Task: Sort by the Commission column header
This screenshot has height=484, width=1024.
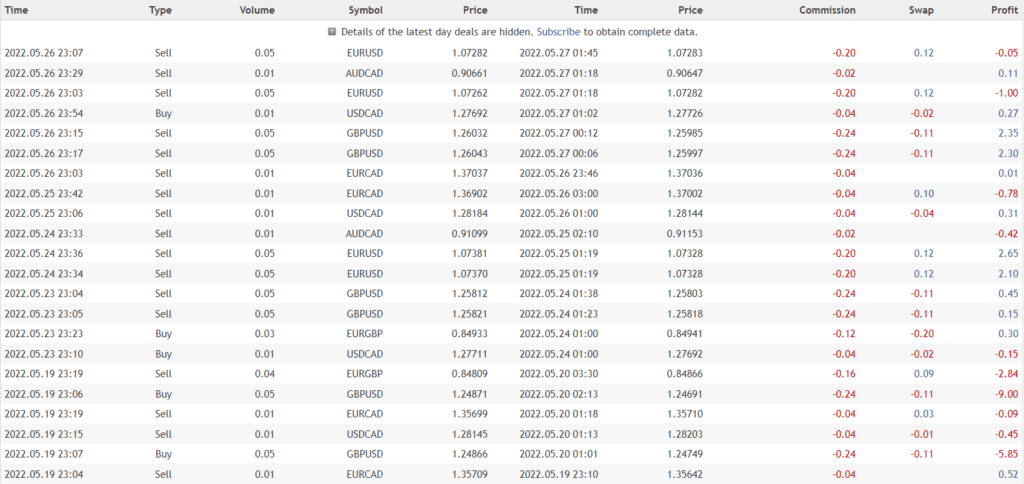Action: tap(827, 10)
